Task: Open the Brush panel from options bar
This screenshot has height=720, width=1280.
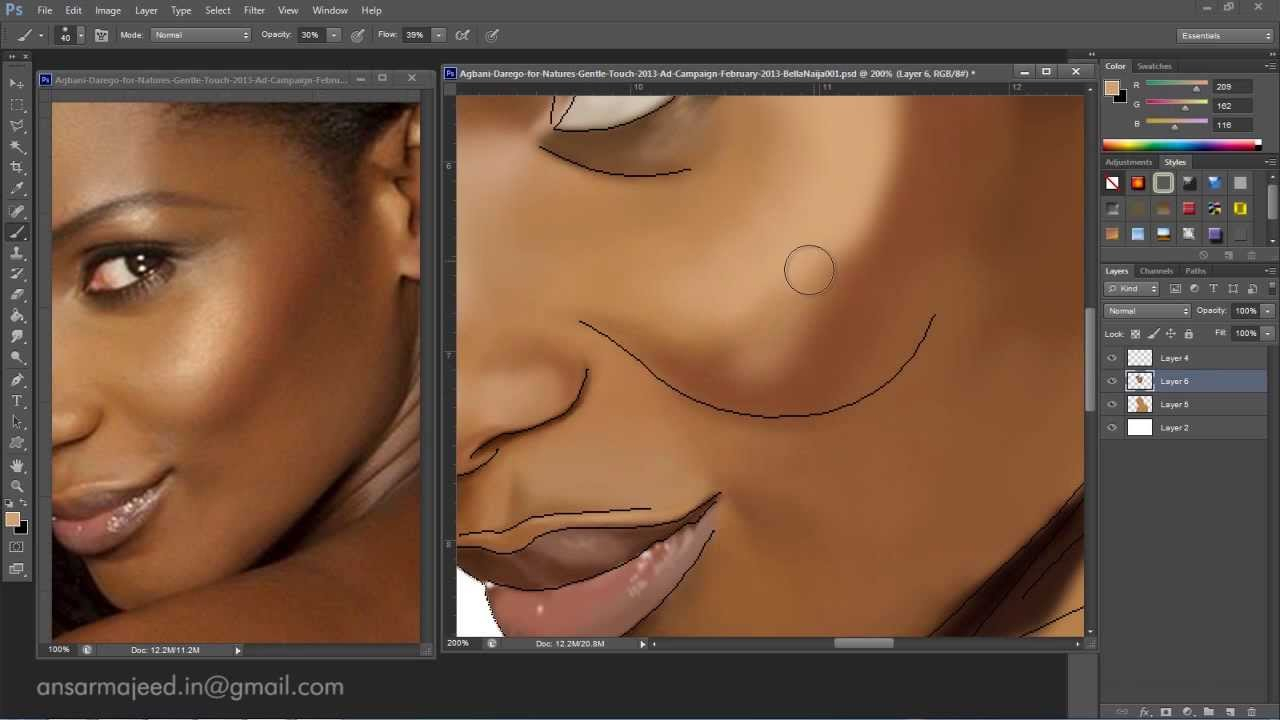Action: [101, 35]
